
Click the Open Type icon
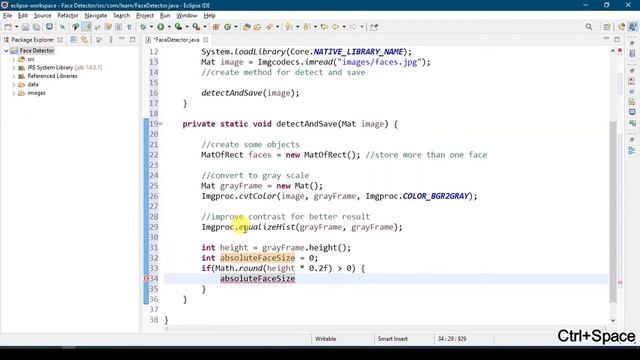click(247, 27)
